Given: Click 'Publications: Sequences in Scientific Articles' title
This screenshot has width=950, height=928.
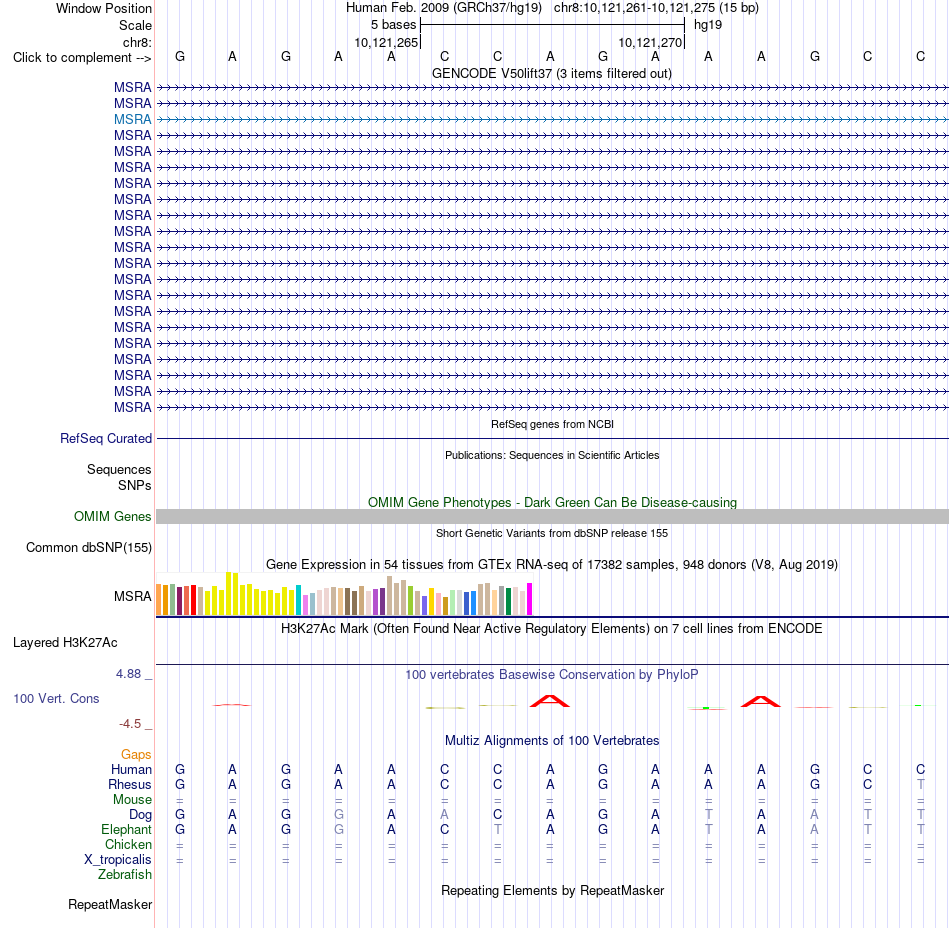Looking at the screenshot, I should tap(552, 455).
